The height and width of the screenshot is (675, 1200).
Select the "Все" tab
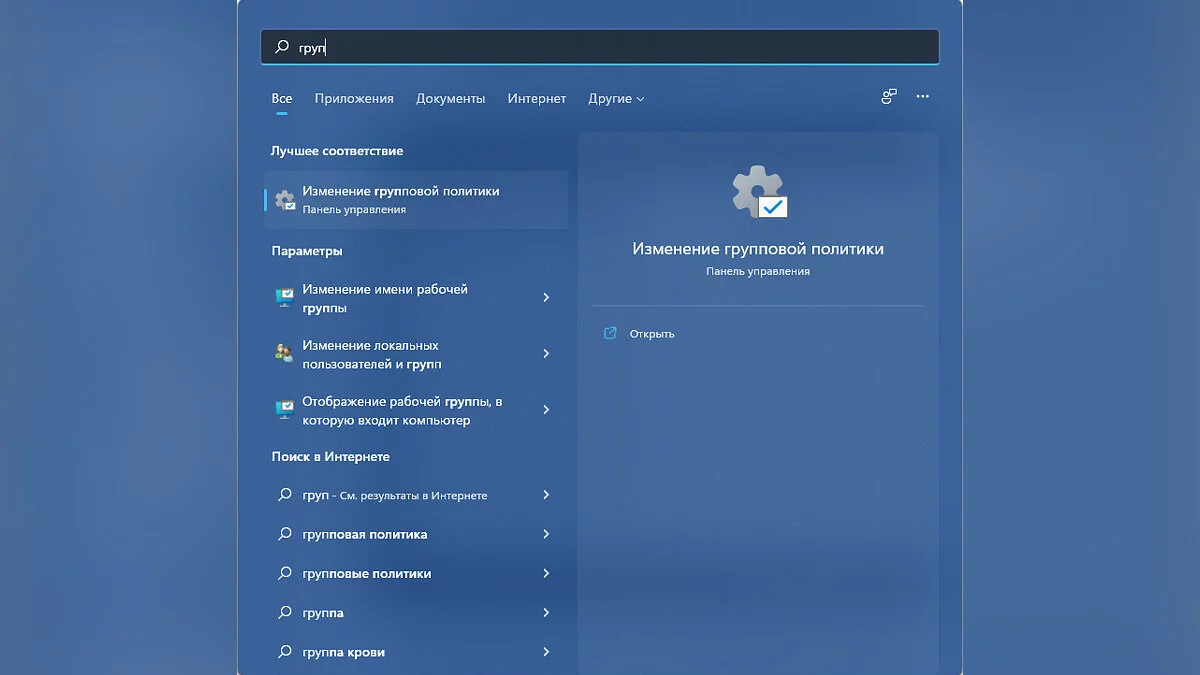tap(282, 98)
